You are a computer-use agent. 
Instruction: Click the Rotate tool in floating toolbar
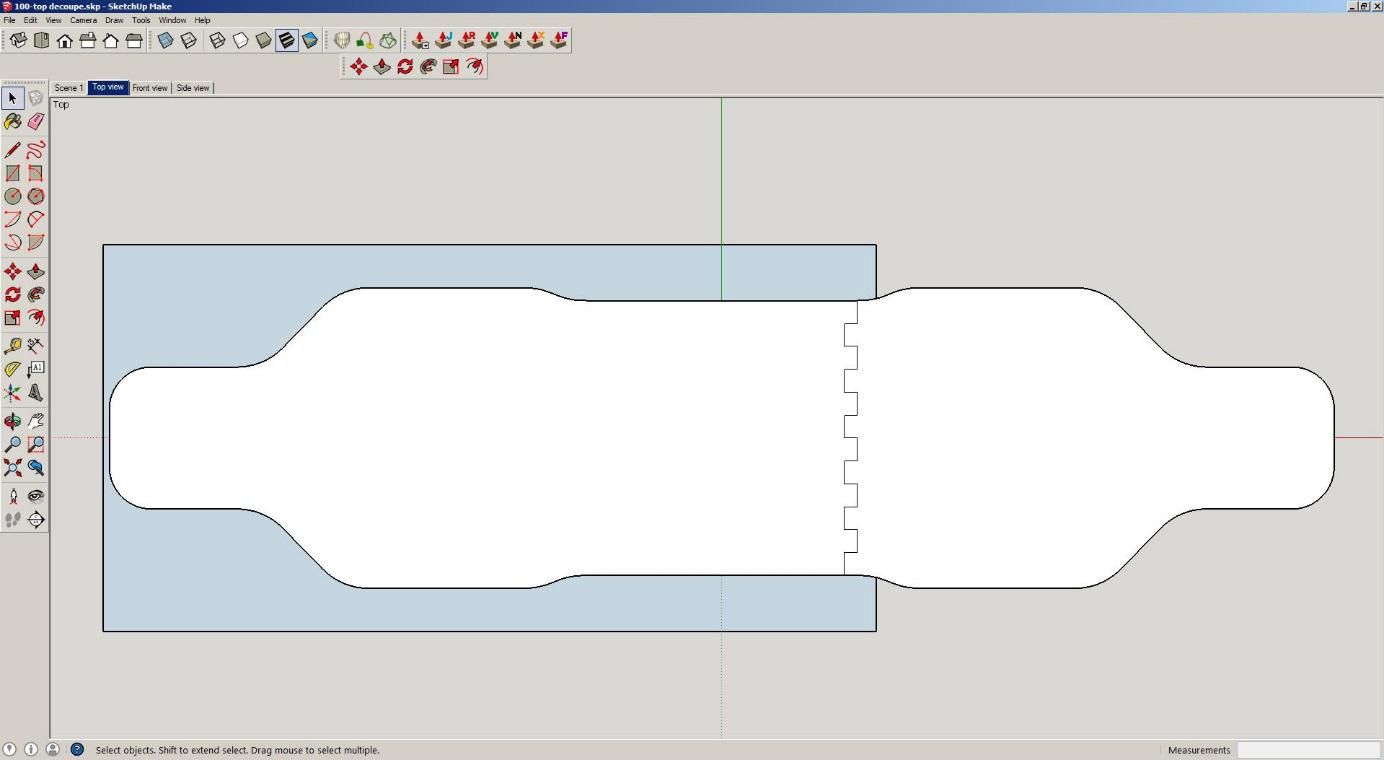tap(405, 67)
